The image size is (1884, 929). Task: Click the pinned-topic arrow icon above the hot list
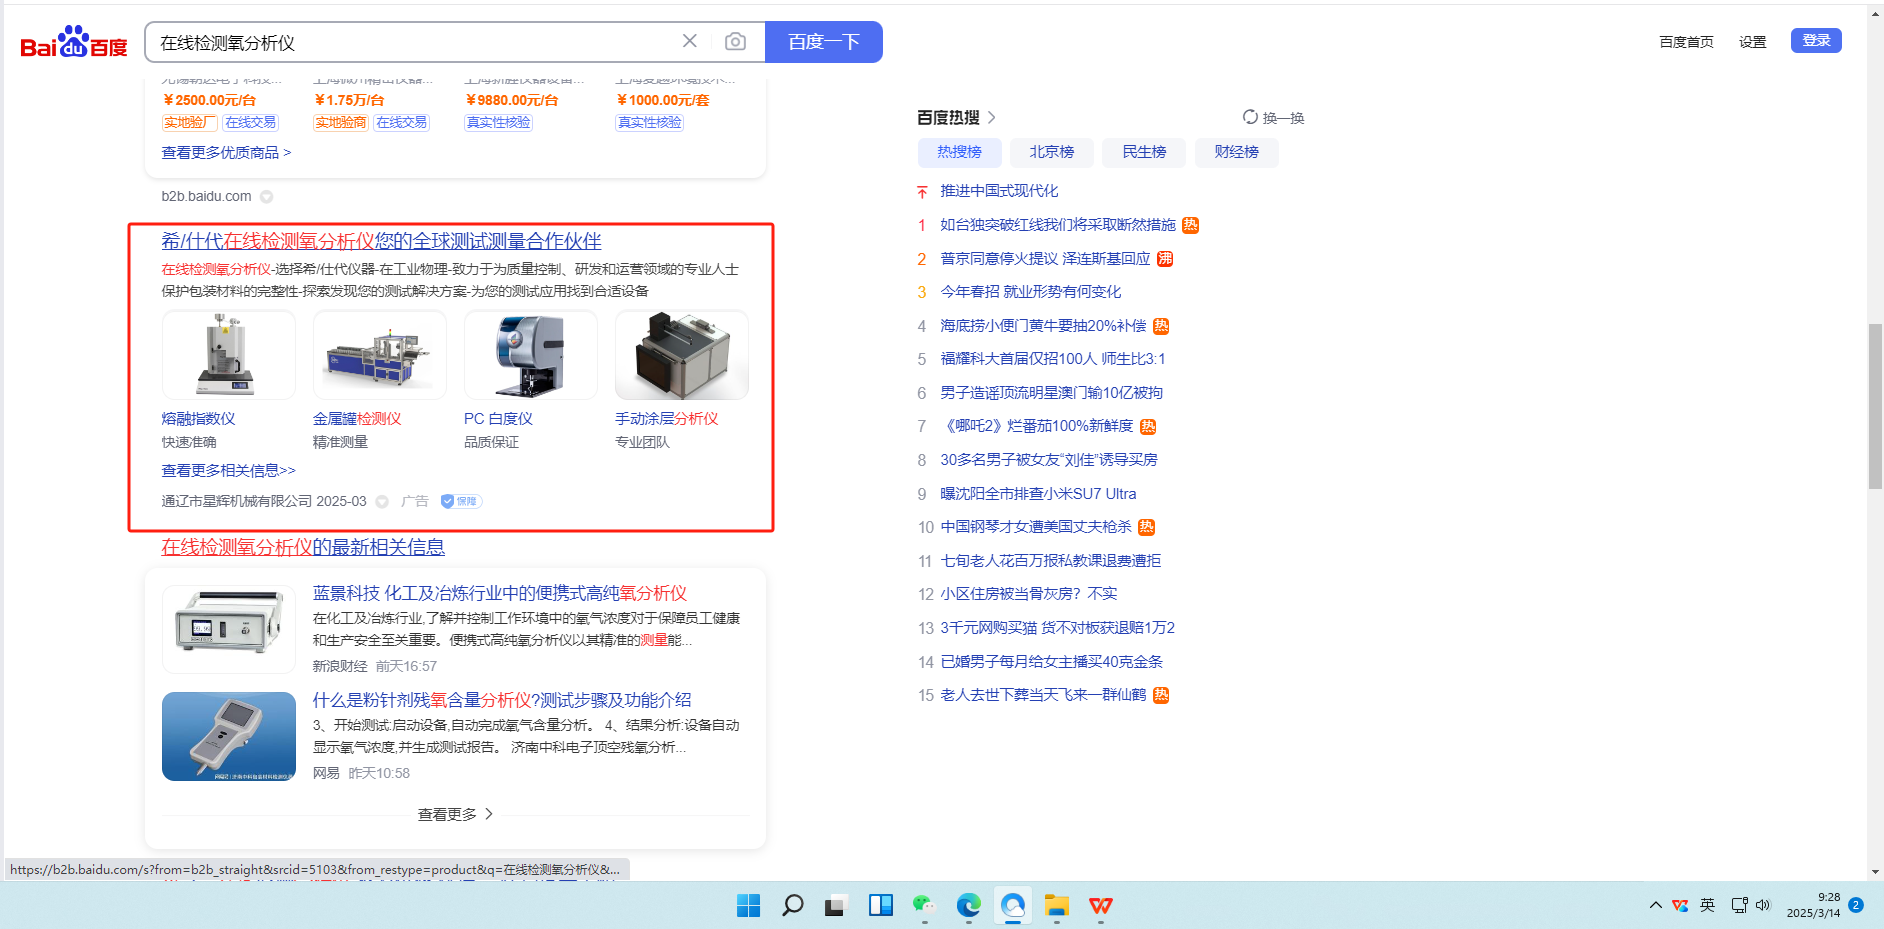point(922,191)
